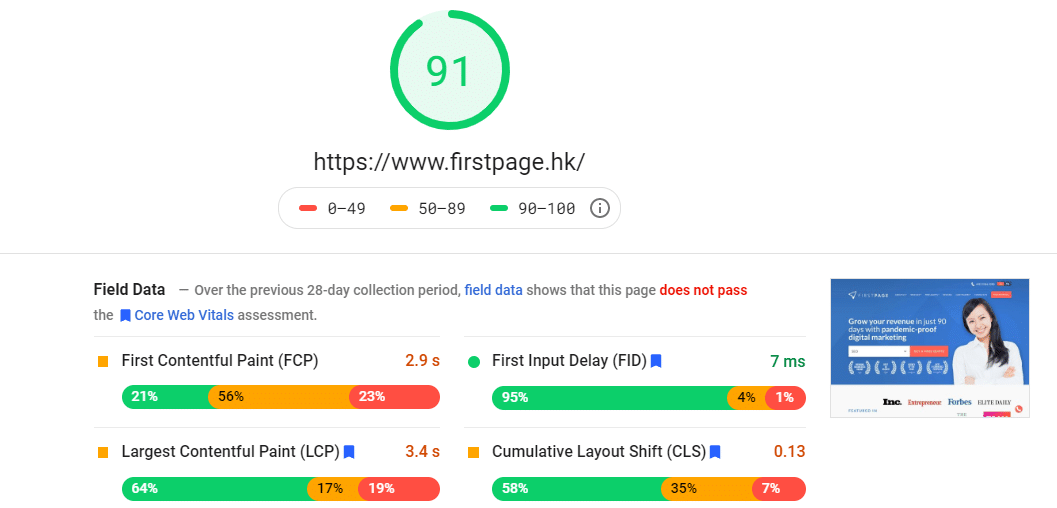The width and height of the screenshot is (1057, 508).
Task: Click the 19% red segment of LCP bar
Action: (x=399, y=488)
